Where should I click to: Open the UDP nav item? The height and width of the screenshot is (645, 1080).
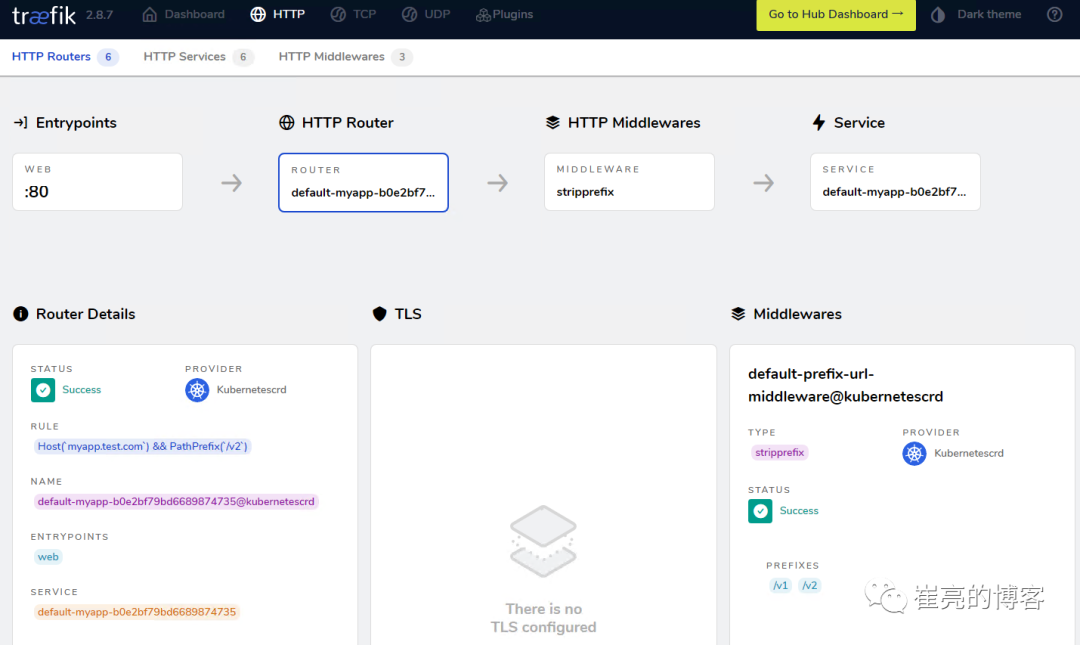[x=426, y=14]
